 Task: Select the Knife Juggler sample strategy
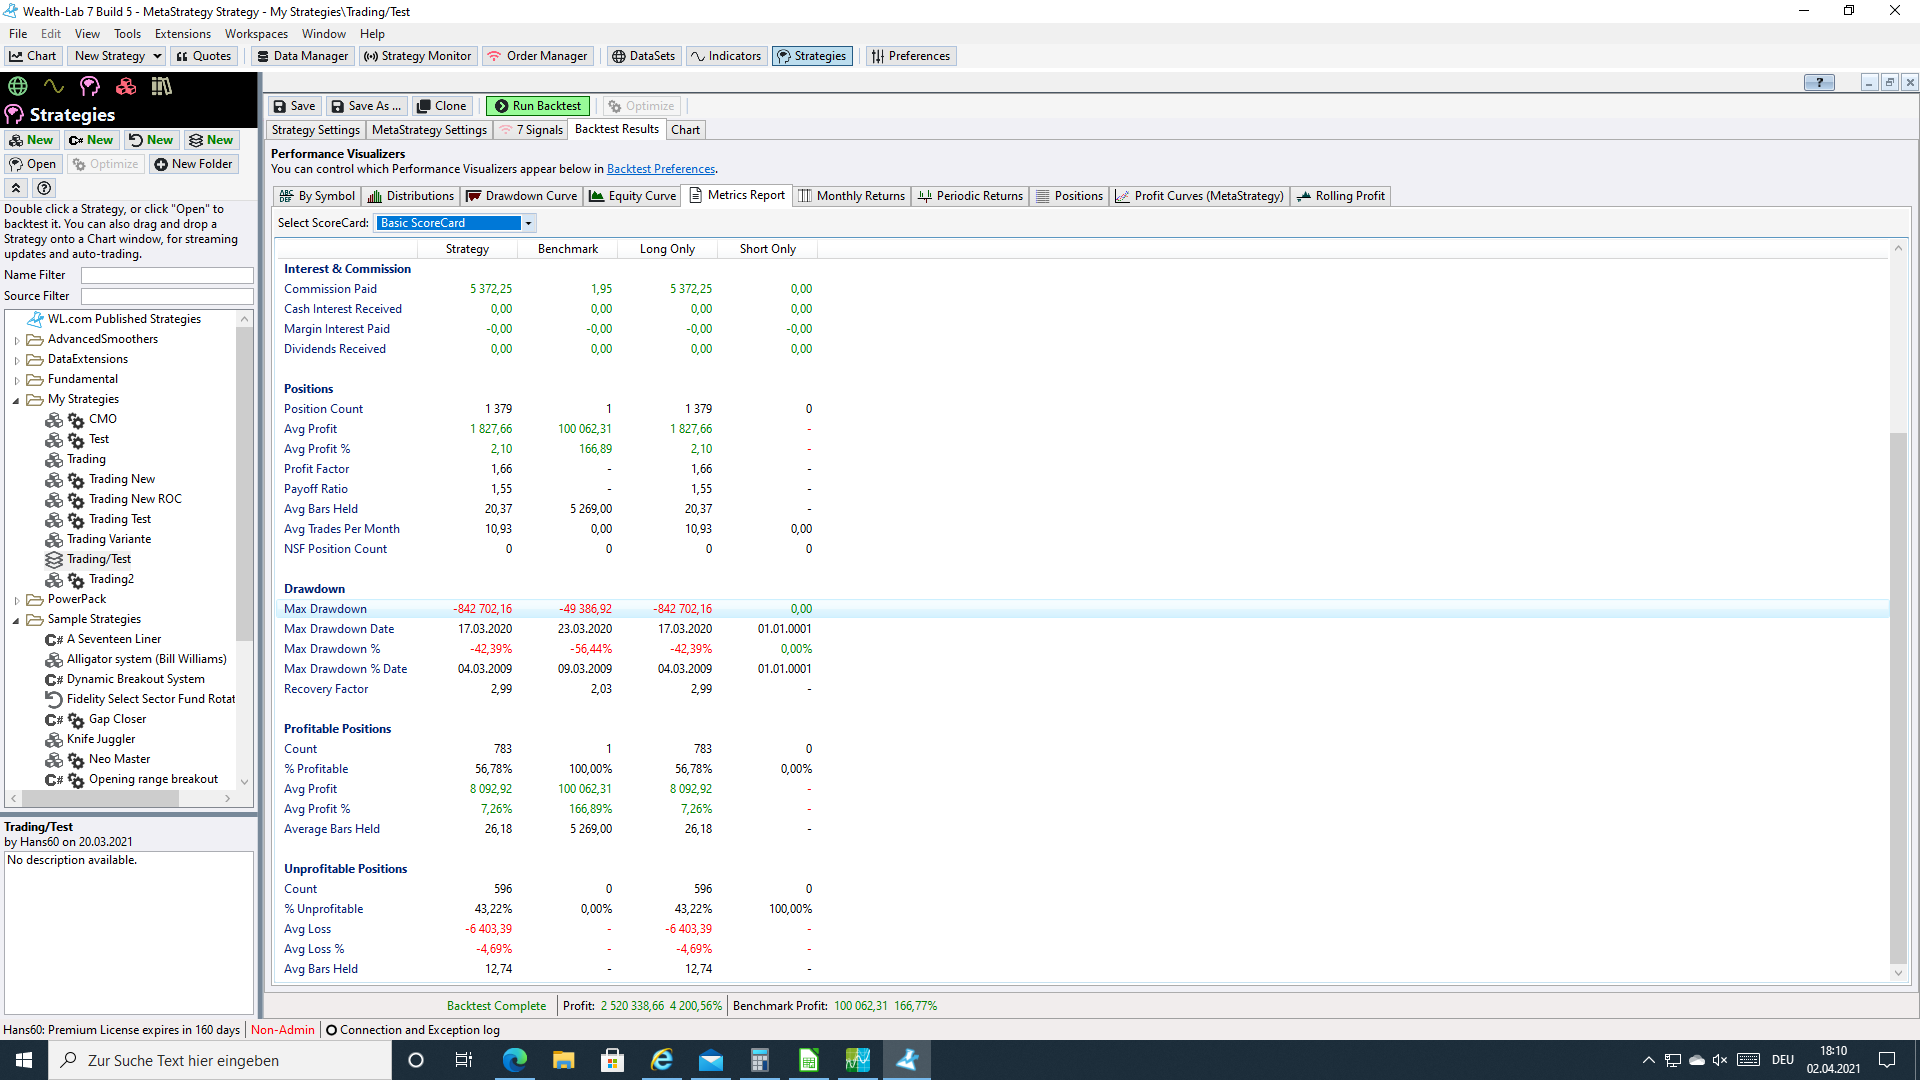pyautogui.click(x=101, y=739)
